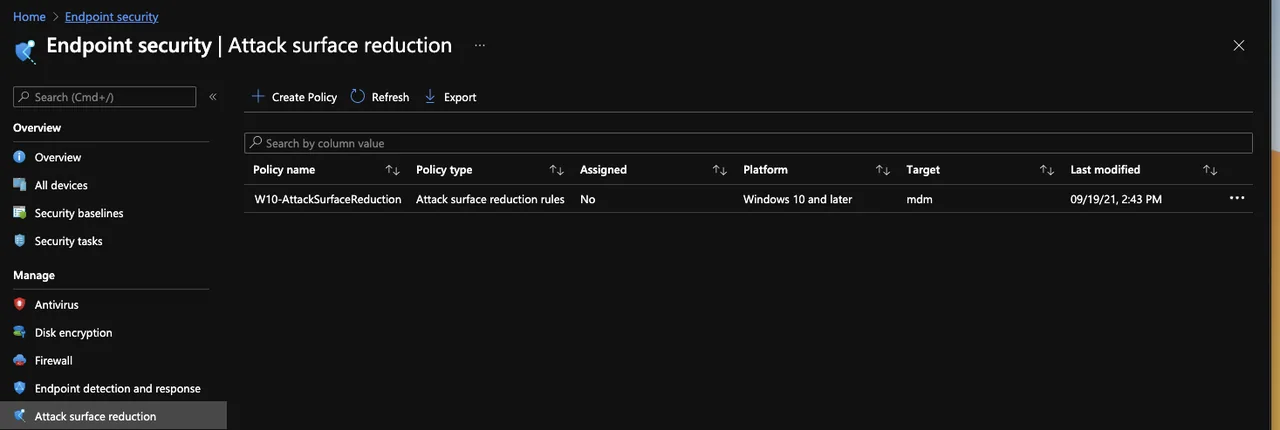This screenshot has height=430, width=1280.
Task: Click the Policy name column header
Action: click(x=284, y=170)
